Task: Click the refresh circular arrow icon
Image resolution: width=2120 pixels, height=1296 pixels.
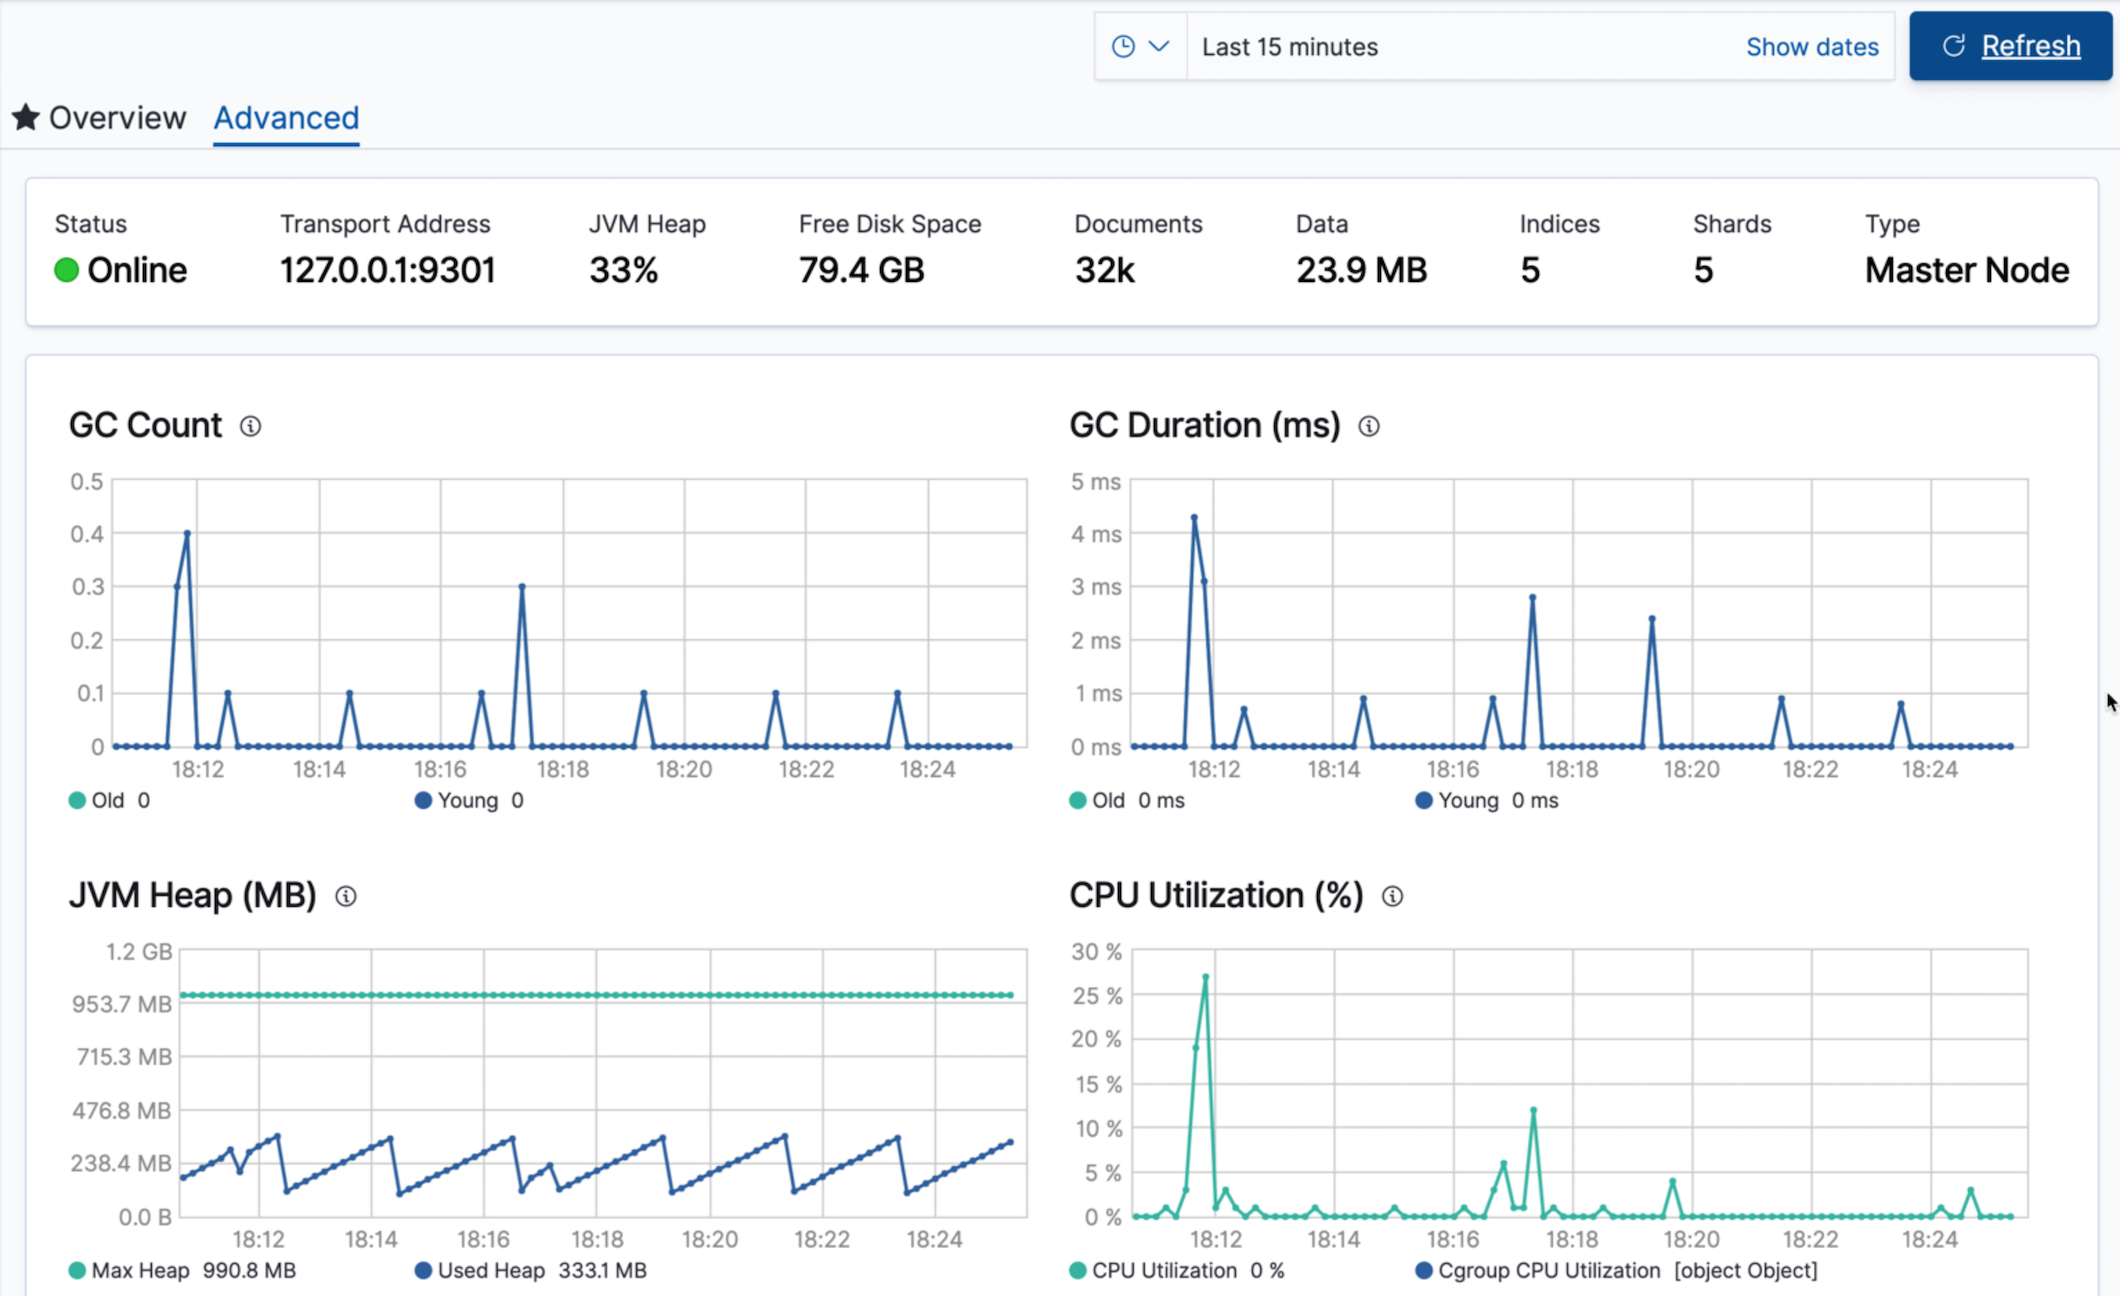Action: coord(1952,45)
